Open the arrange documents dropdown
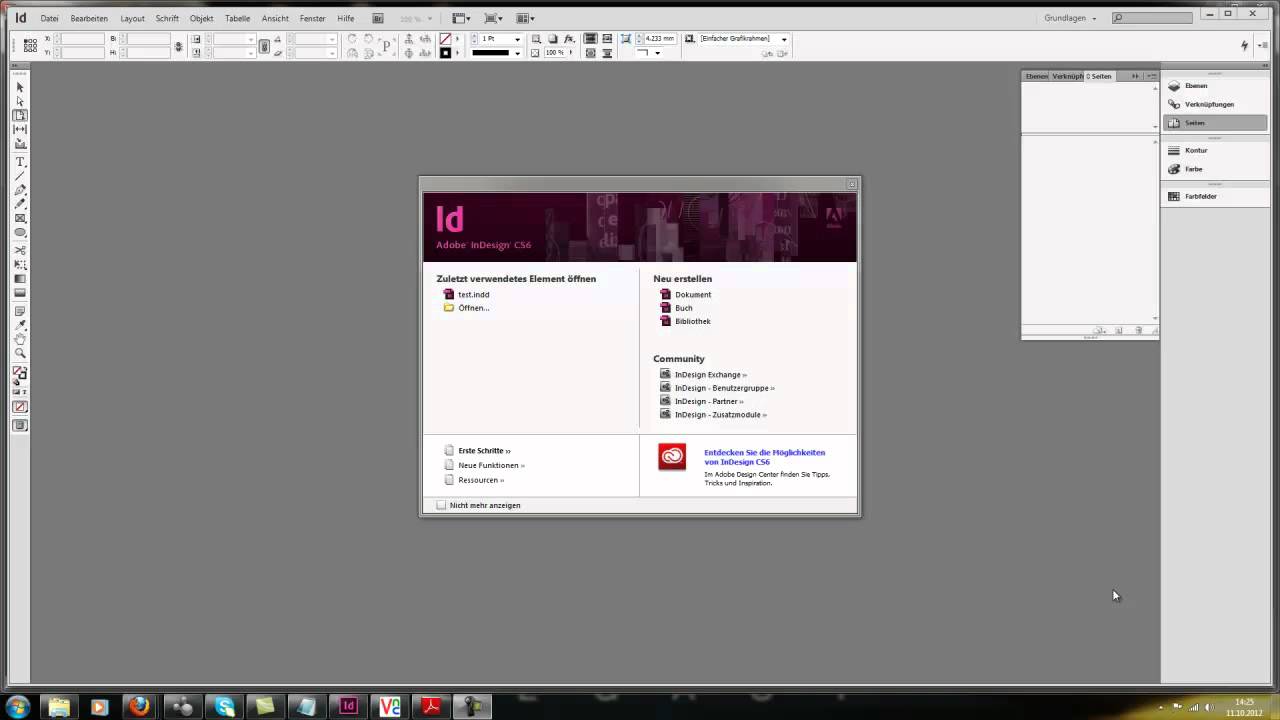 [x=526, y=18]
